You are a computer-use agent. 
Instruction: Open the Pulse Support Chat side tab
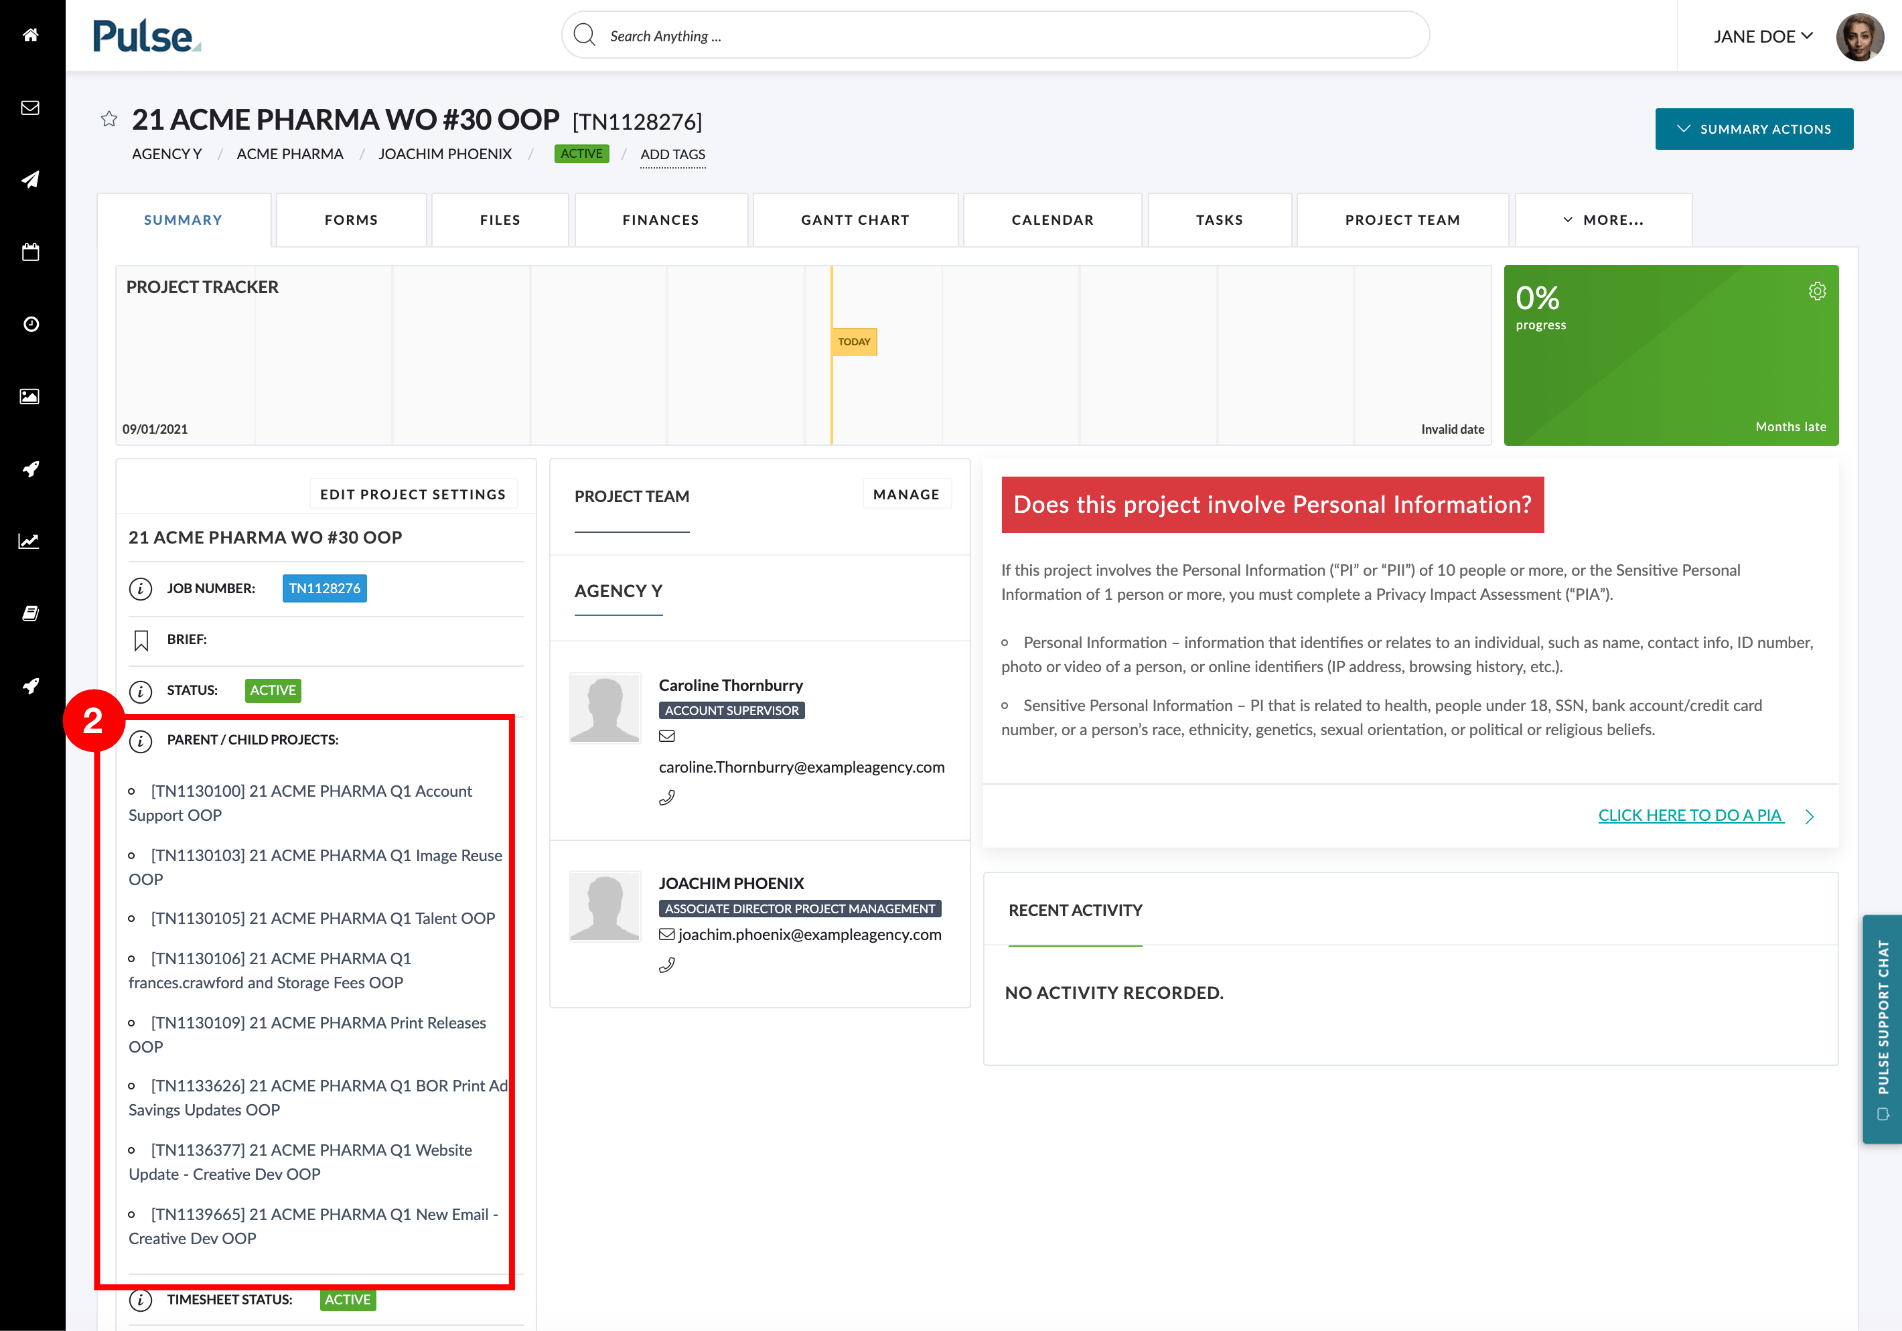coord(1881,1028)
